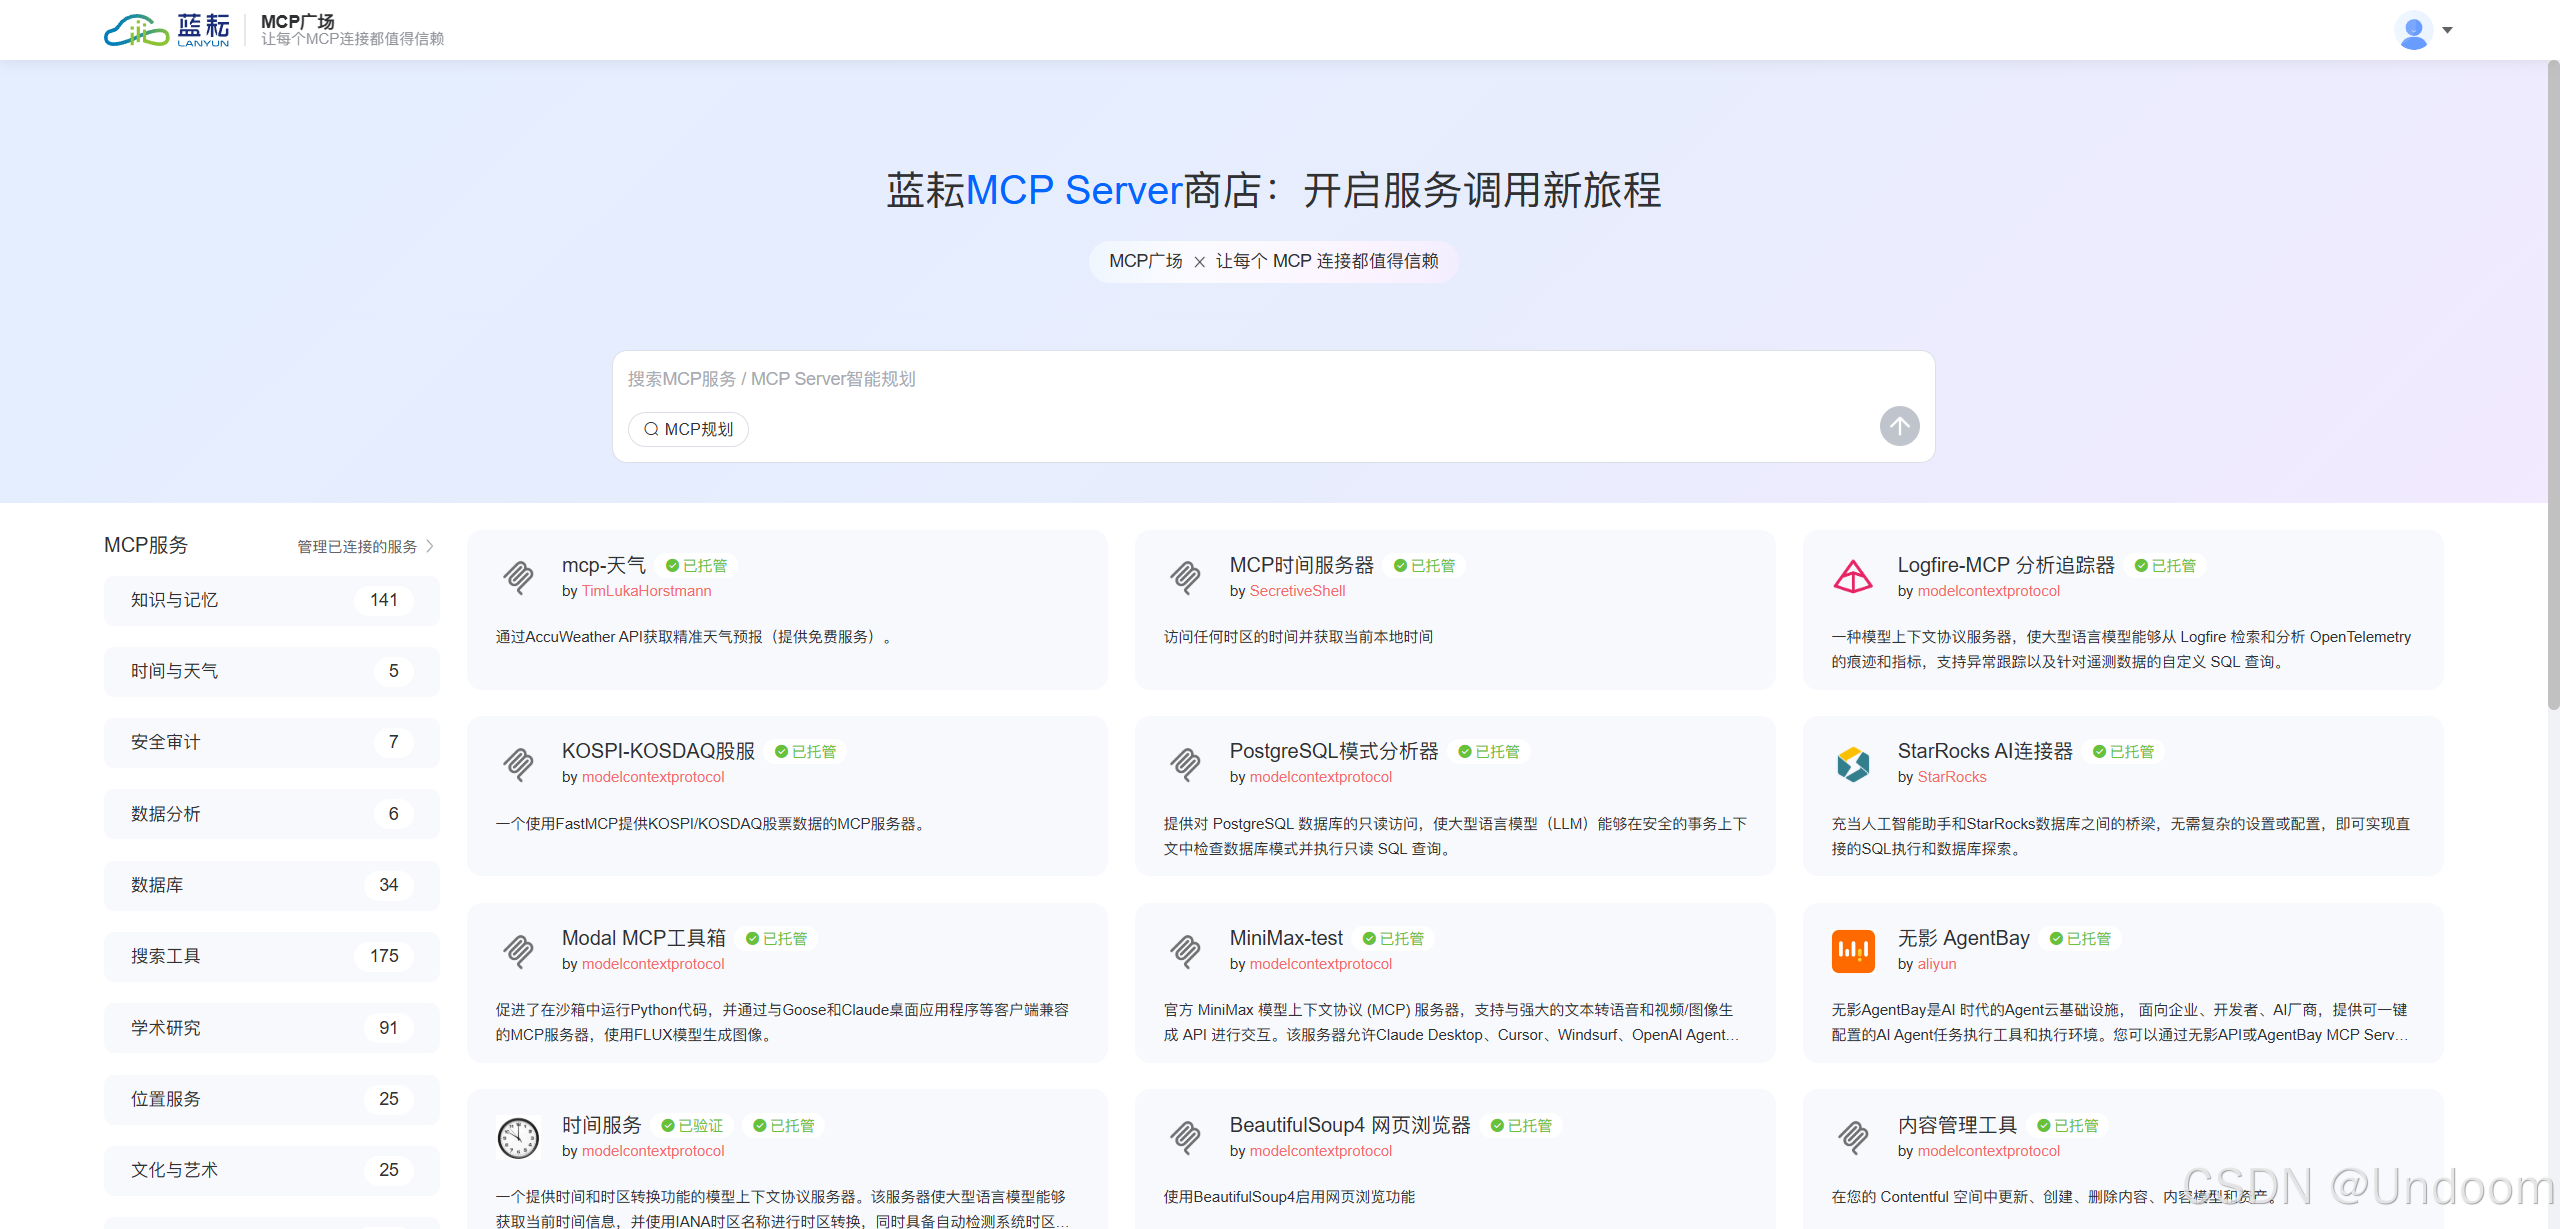
Task: Click the mcp-天气 AccuWeather description text
Action: point(694,637)
